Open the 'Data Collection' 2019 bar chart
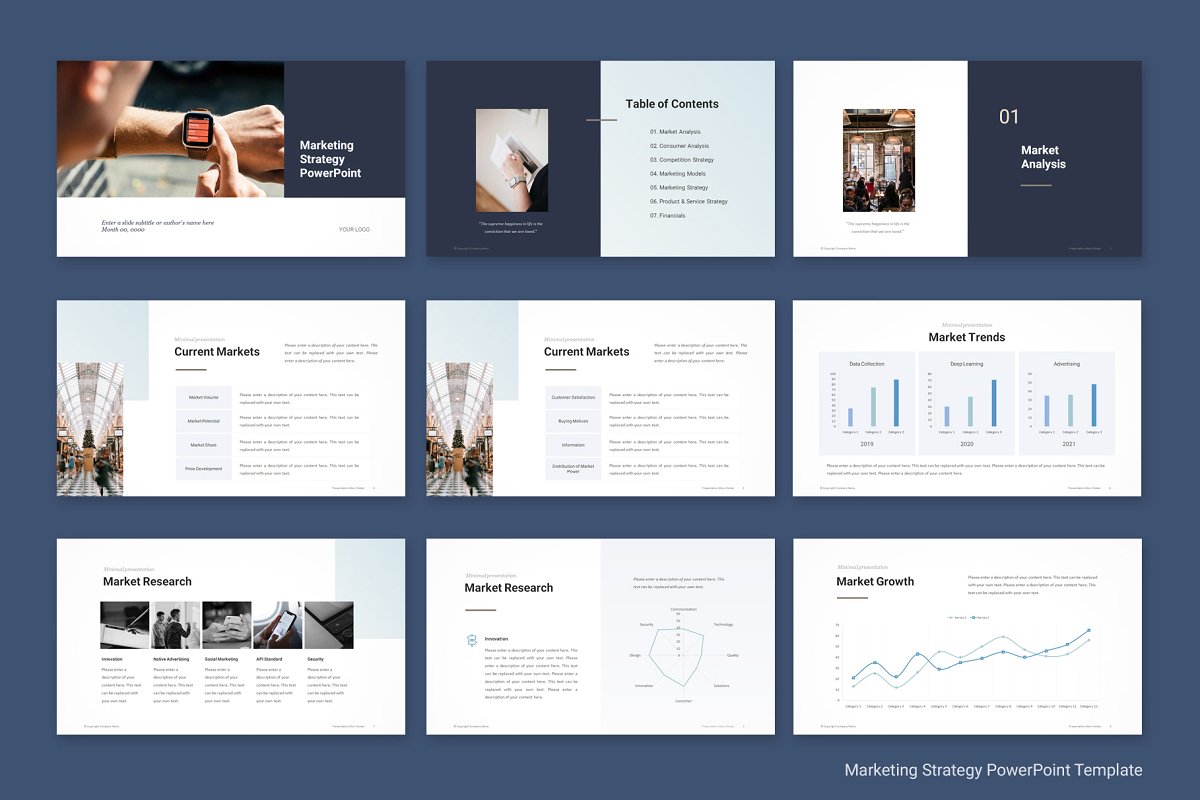 [x=867, y=402]
